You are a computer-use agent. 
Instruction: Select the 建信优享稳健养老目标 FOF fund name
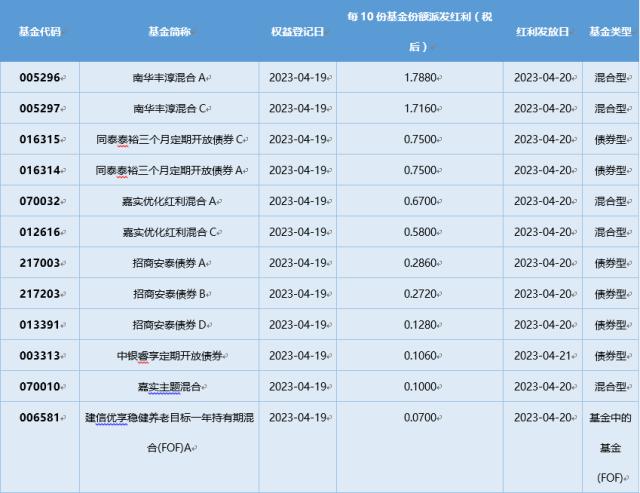(169, 433)
